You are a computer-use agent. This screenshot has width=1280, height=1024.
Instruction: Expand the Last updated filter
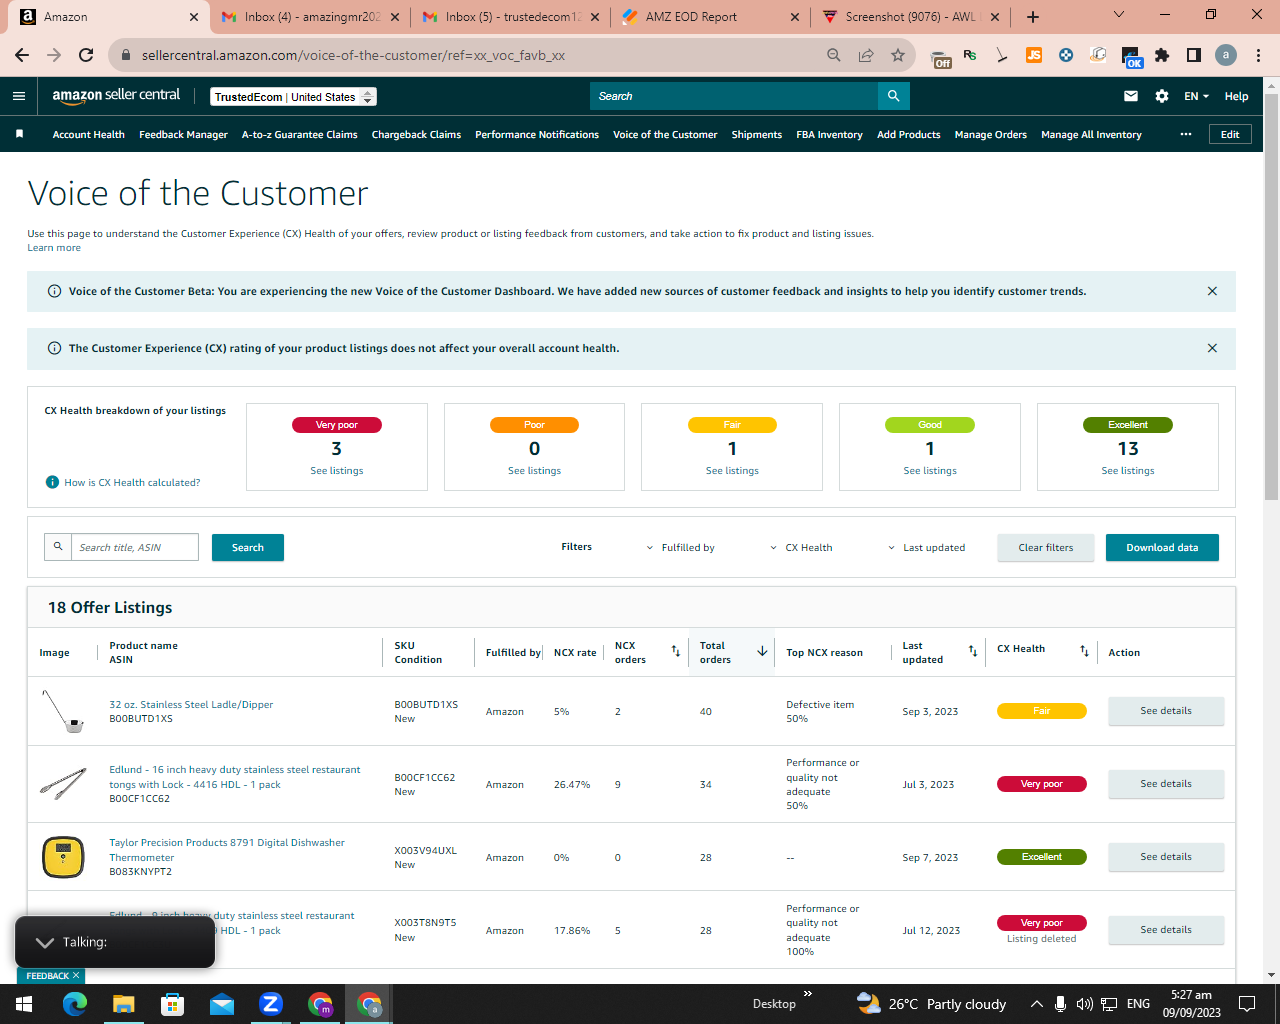926,548
